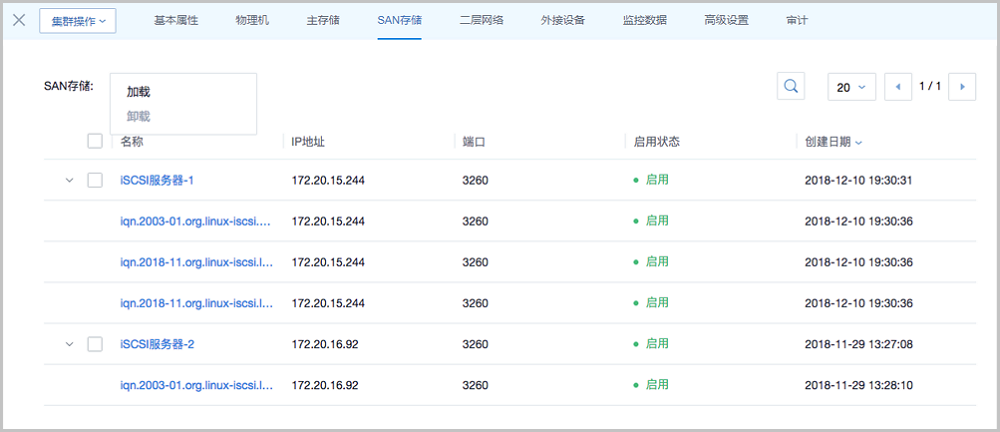Go to the previous page arrow

tap(897, 87)
